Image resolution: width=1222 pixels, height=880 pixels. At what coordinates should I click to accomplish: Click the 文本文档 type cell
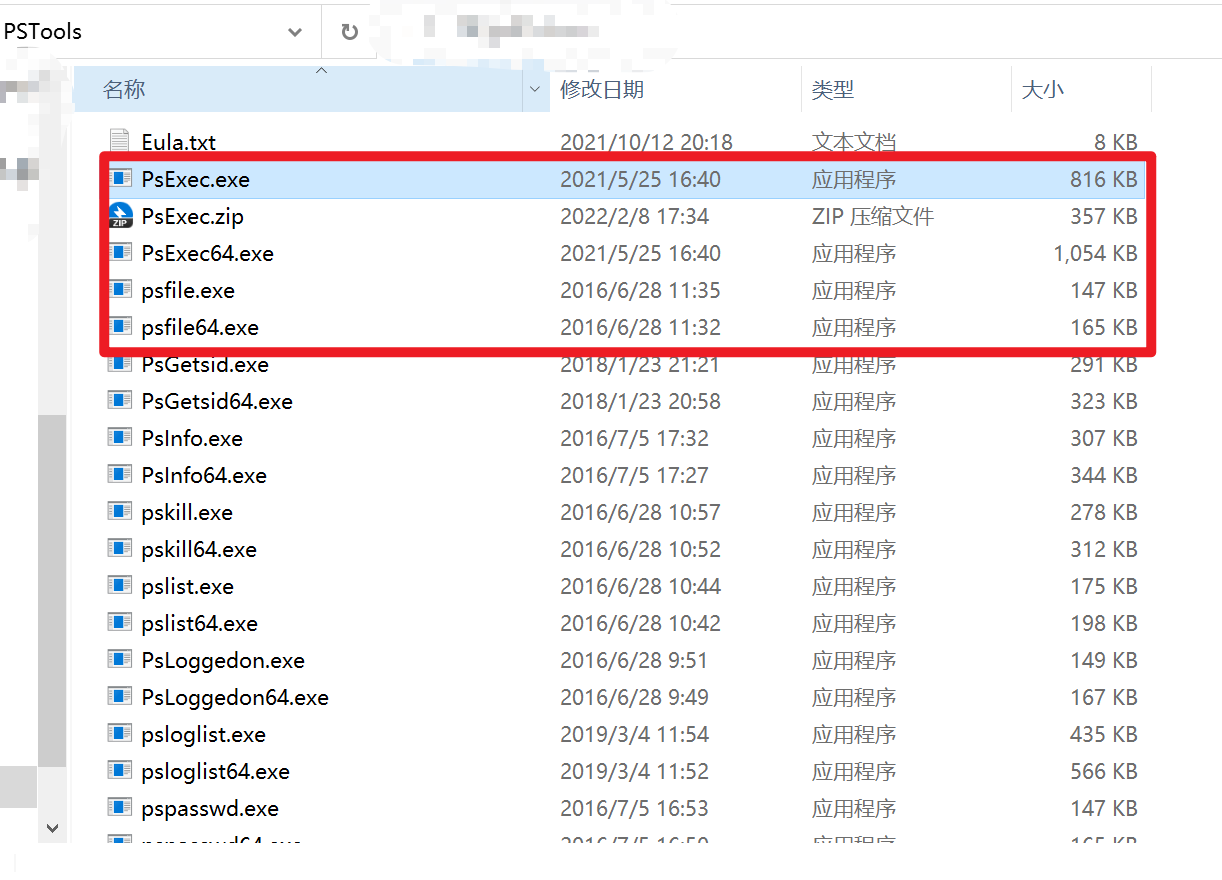click(854, 142)
